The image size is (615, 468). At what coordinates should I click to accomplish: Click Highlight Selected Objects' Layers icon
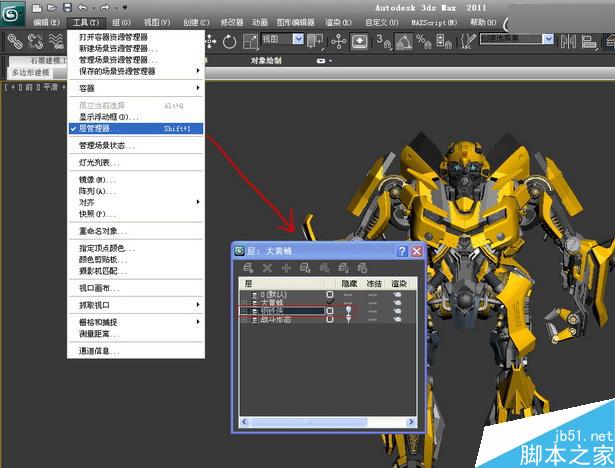(x=324, y=268)
